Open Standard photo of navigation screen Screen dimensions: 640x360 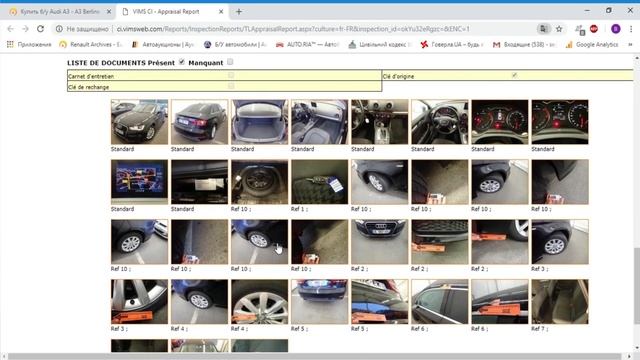point(139,182)
